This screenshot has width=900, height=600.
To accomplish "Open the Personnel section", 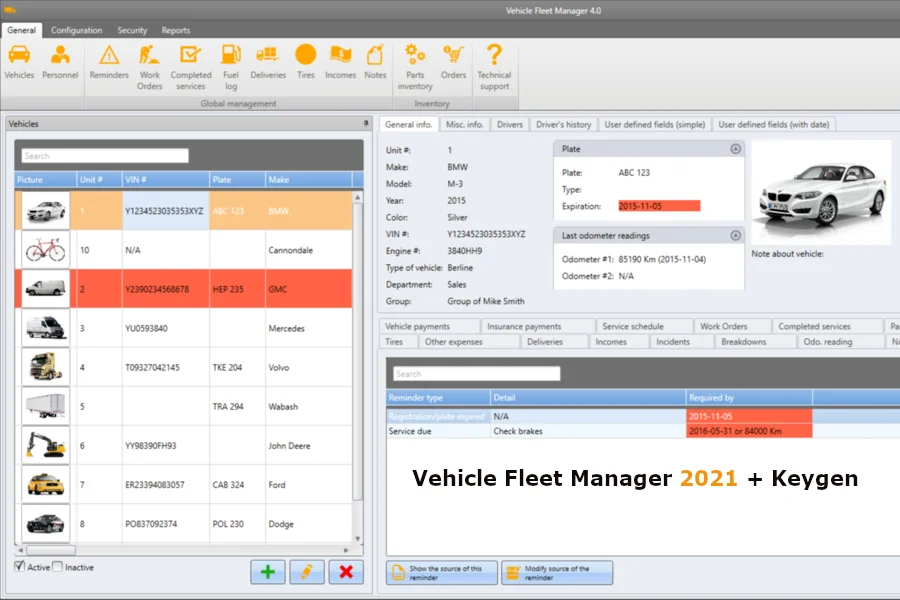I will pyautogui.click(x=60, y=62).
